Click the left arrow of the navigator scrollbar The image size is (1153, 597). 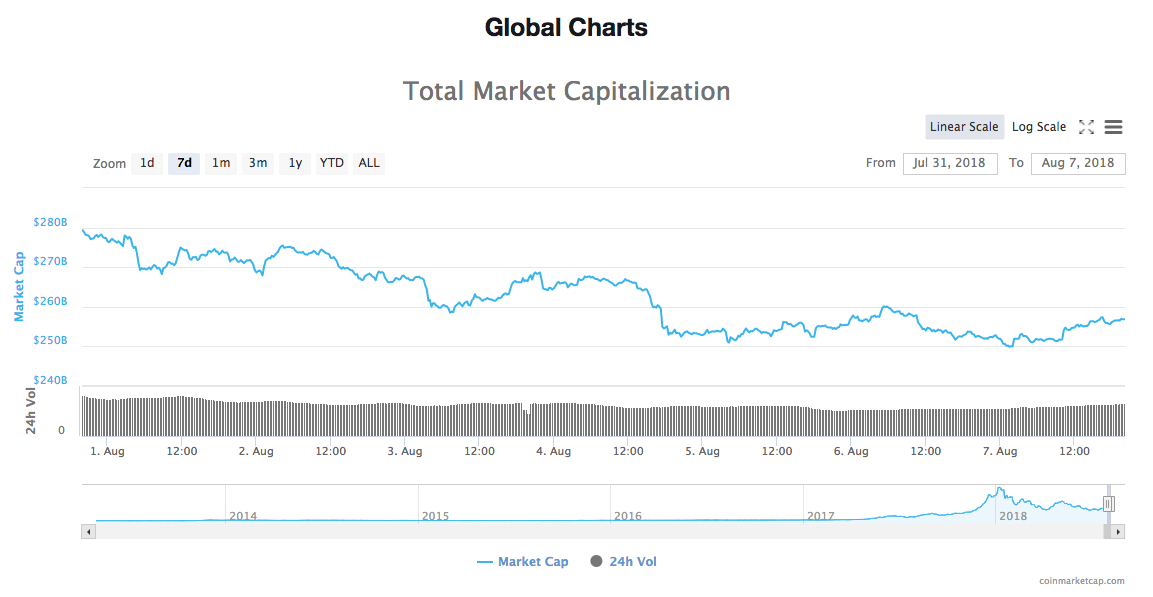coord(88,531)
